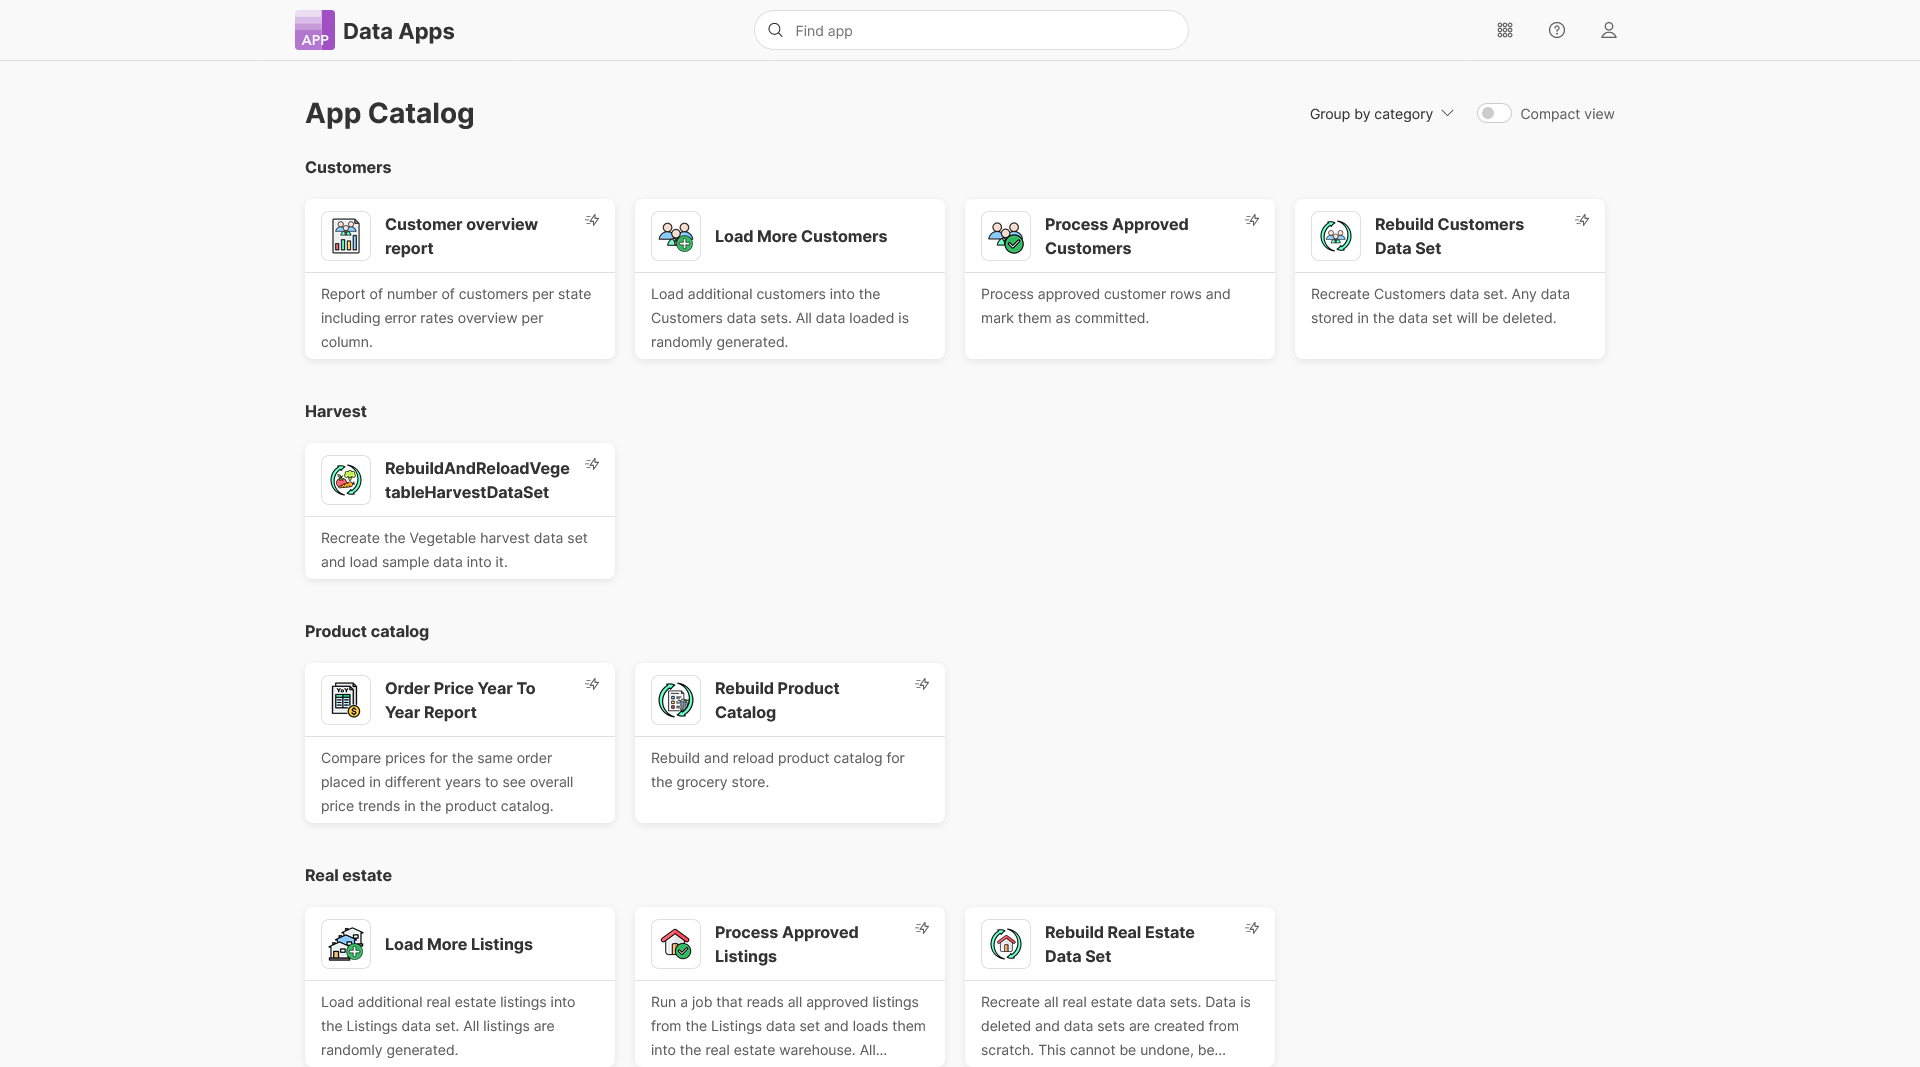Click the Data Apps header title
Viewport: 1920px width, 1067px height.
tap(399, 31)
